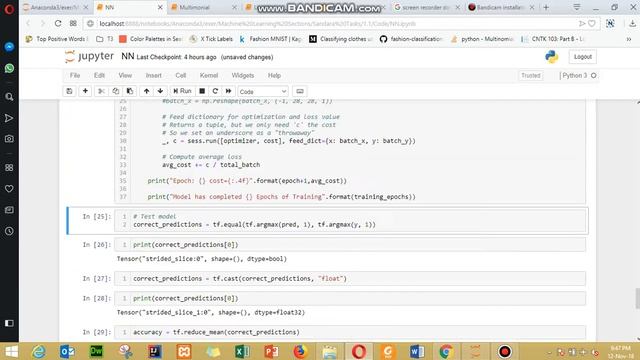Go back in browser history
Screen dimensions: 640x360
click(28, 24)
